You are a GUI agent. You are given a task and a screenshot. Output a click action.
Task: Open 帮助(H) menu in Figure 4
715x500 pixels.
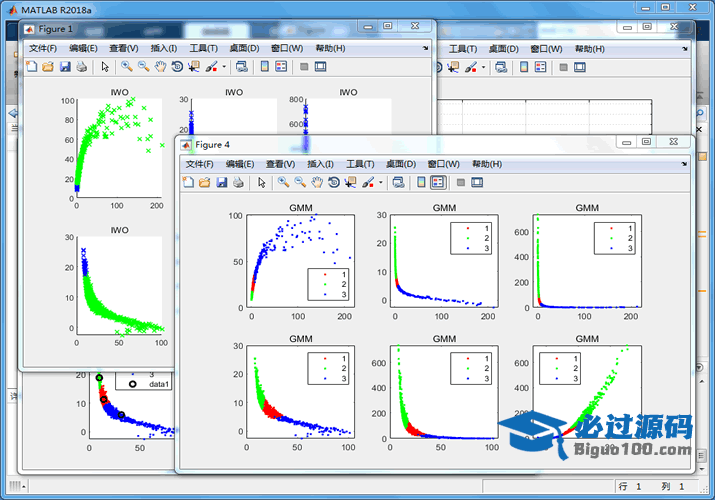(487, 164)
